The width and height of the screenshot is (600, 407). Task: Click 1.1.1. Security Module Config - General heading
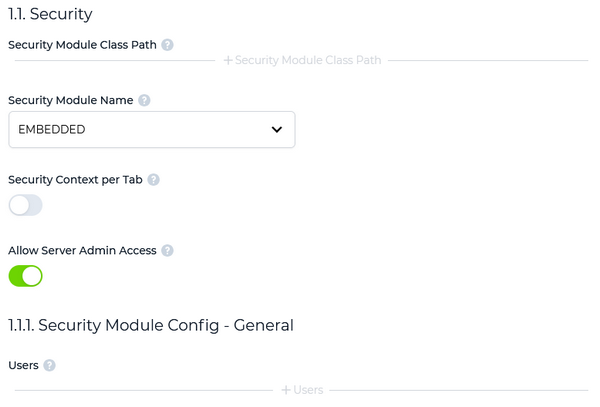[x=151, y=326]
